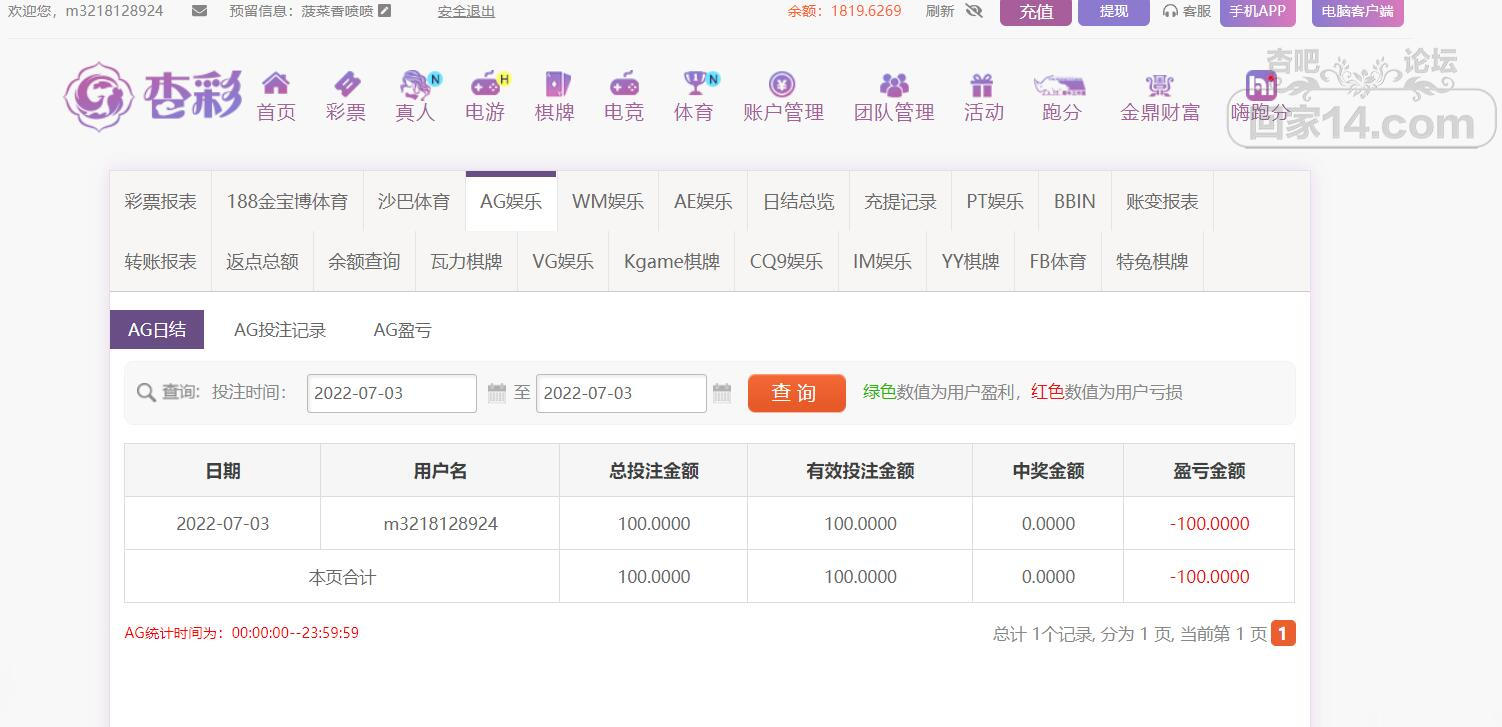Click the 安全退出 logout link
The width and height of the screenshot is (1502, 727).
466,11
